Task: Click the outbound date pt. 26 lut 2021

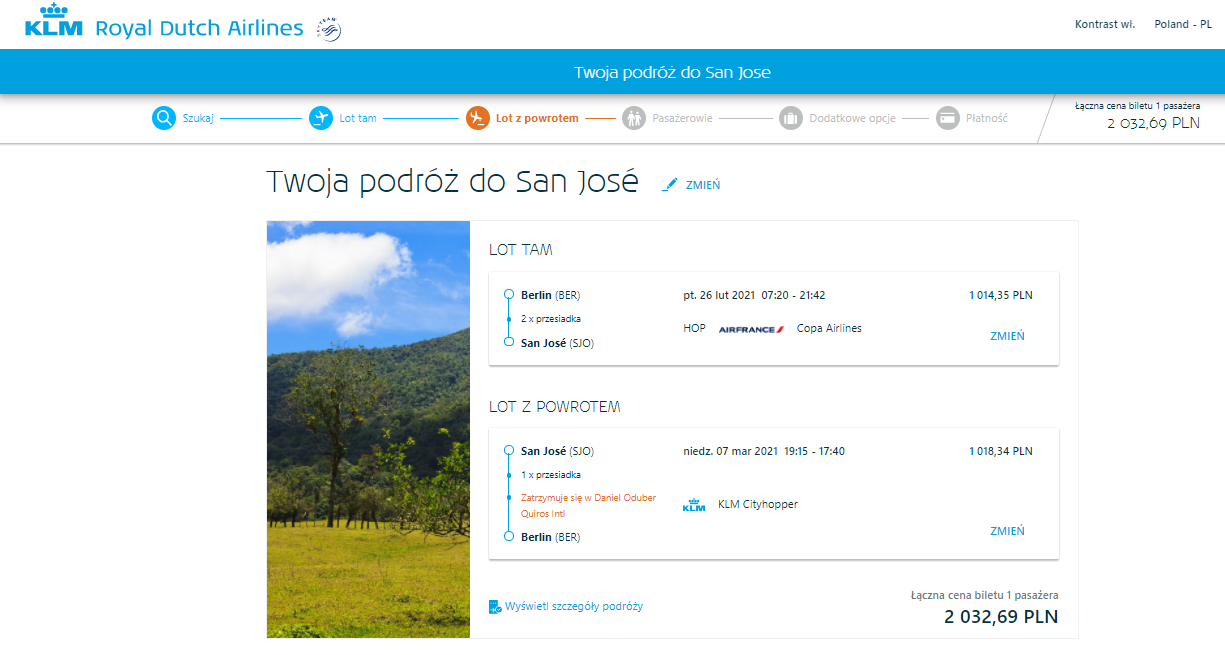Action: point(719,295)
